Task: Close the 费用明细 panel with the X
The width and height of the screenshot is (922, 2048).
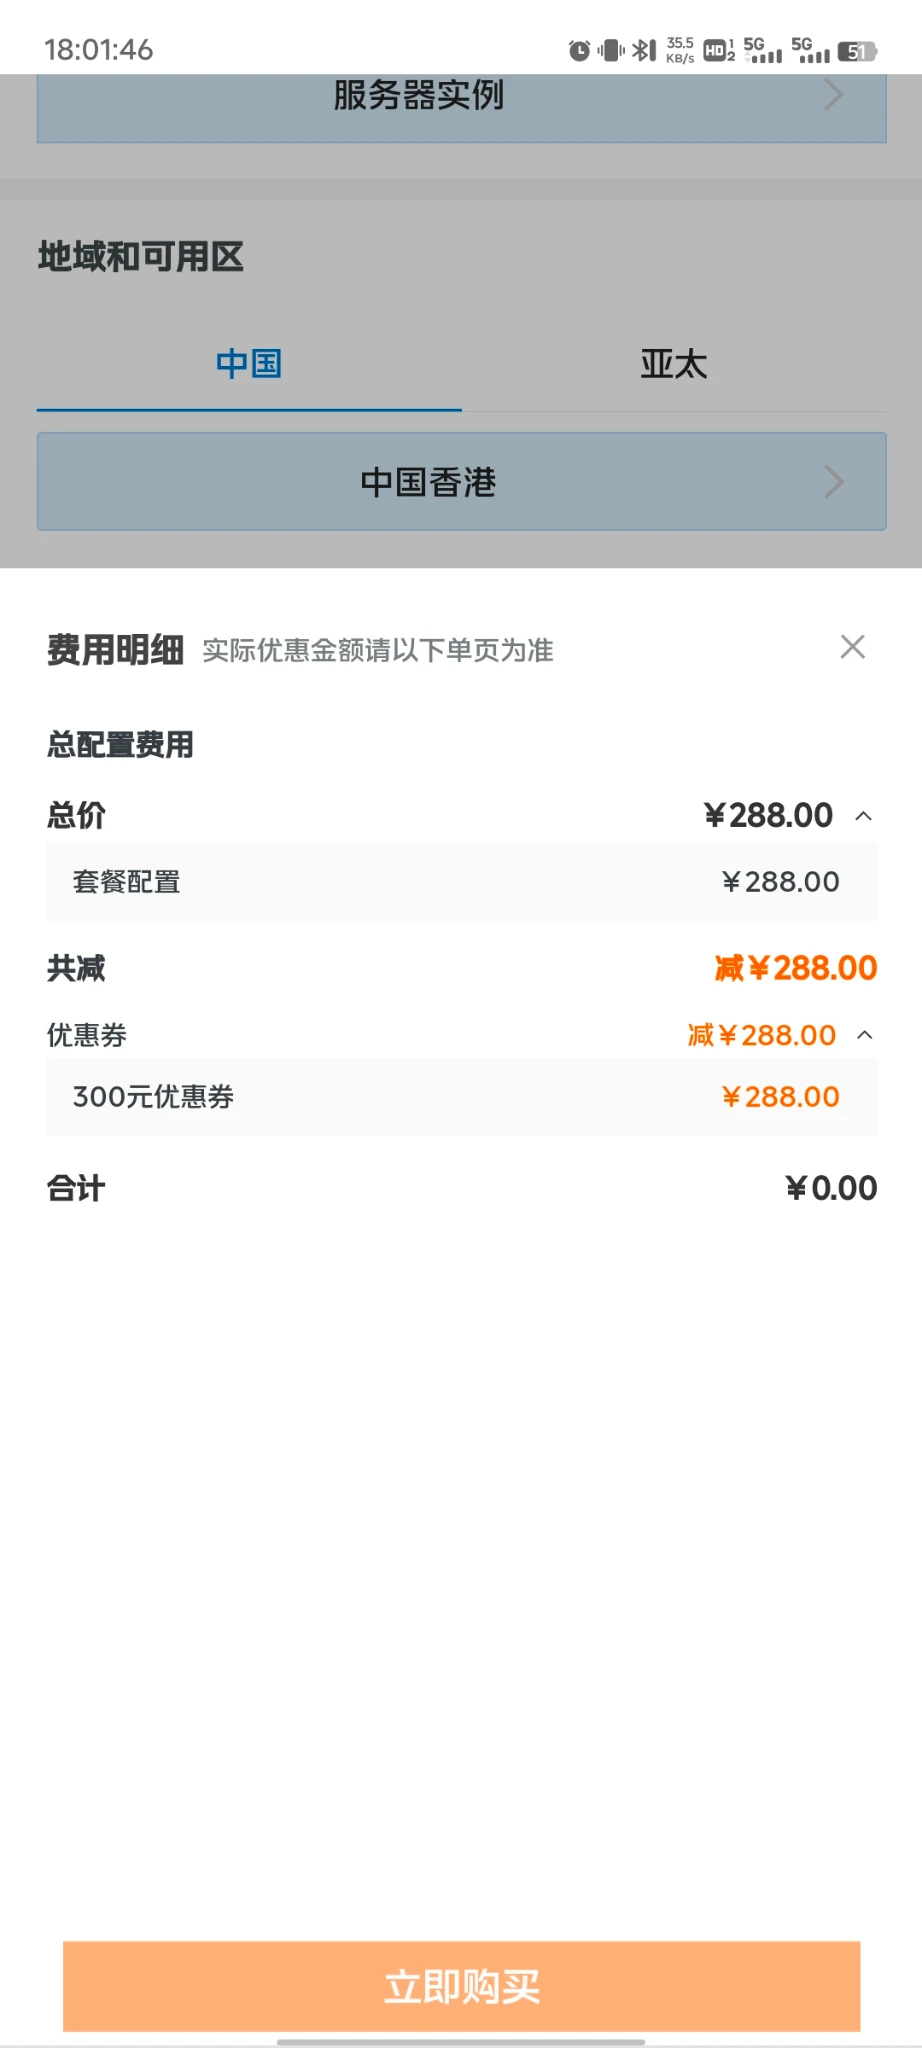Action: (852, 647)
